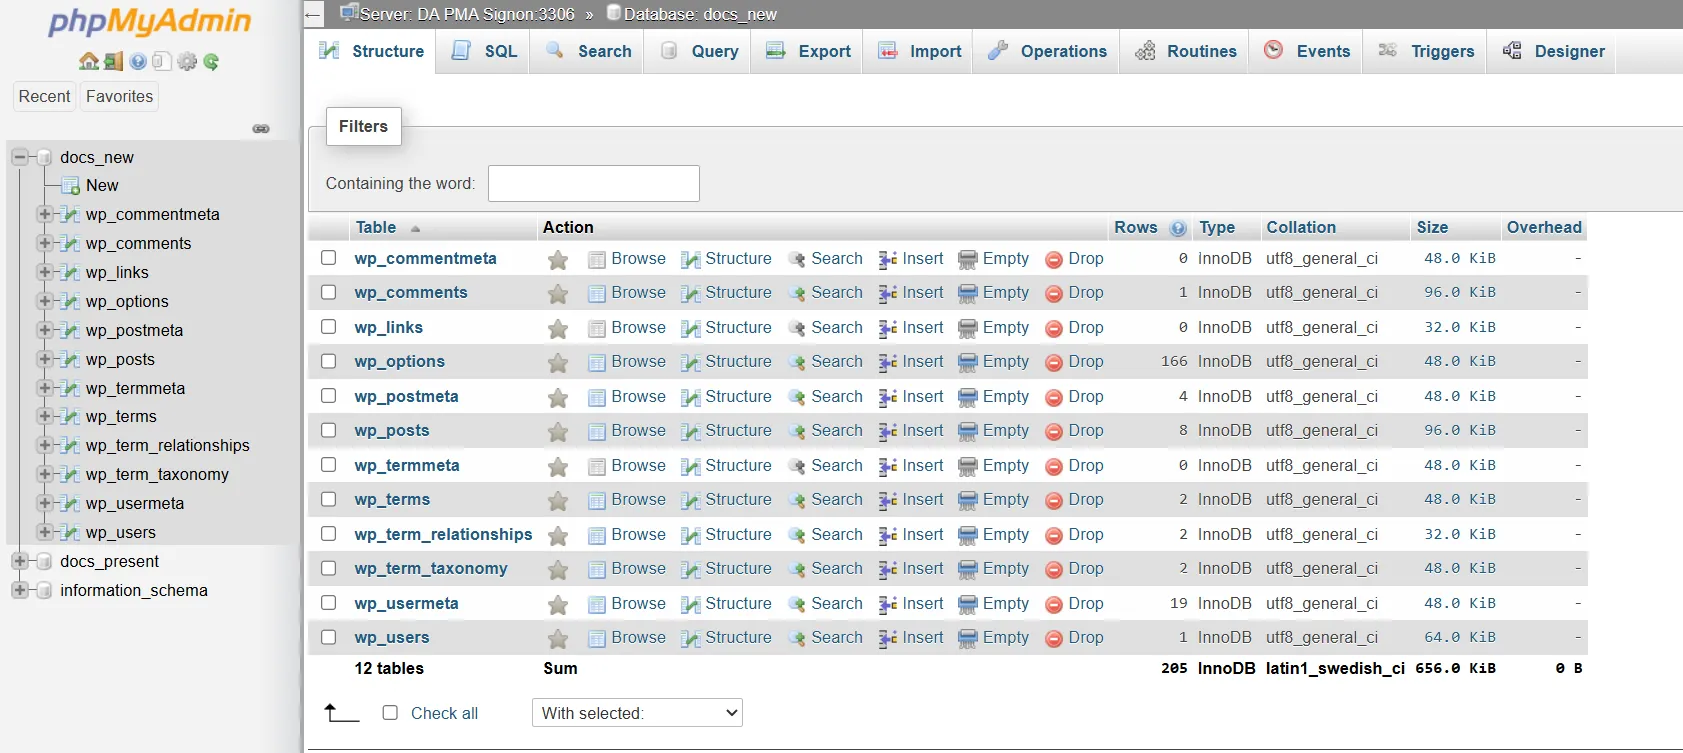Image resolution: width=1683 pixels, height=753 pixels.
Task: Collapse the docs_new database tree
Action: pyautogui.click(x=19, y=157)
